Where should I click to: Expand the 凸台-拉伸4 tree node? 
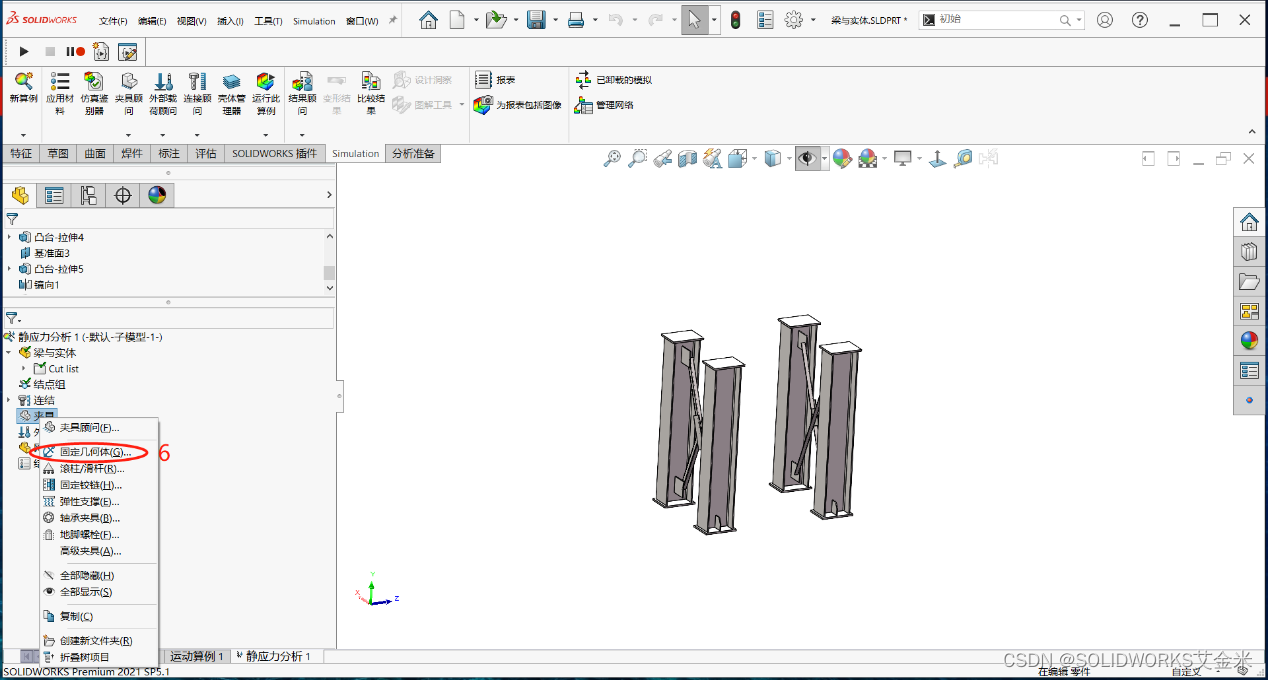click(x=9, y=237)
